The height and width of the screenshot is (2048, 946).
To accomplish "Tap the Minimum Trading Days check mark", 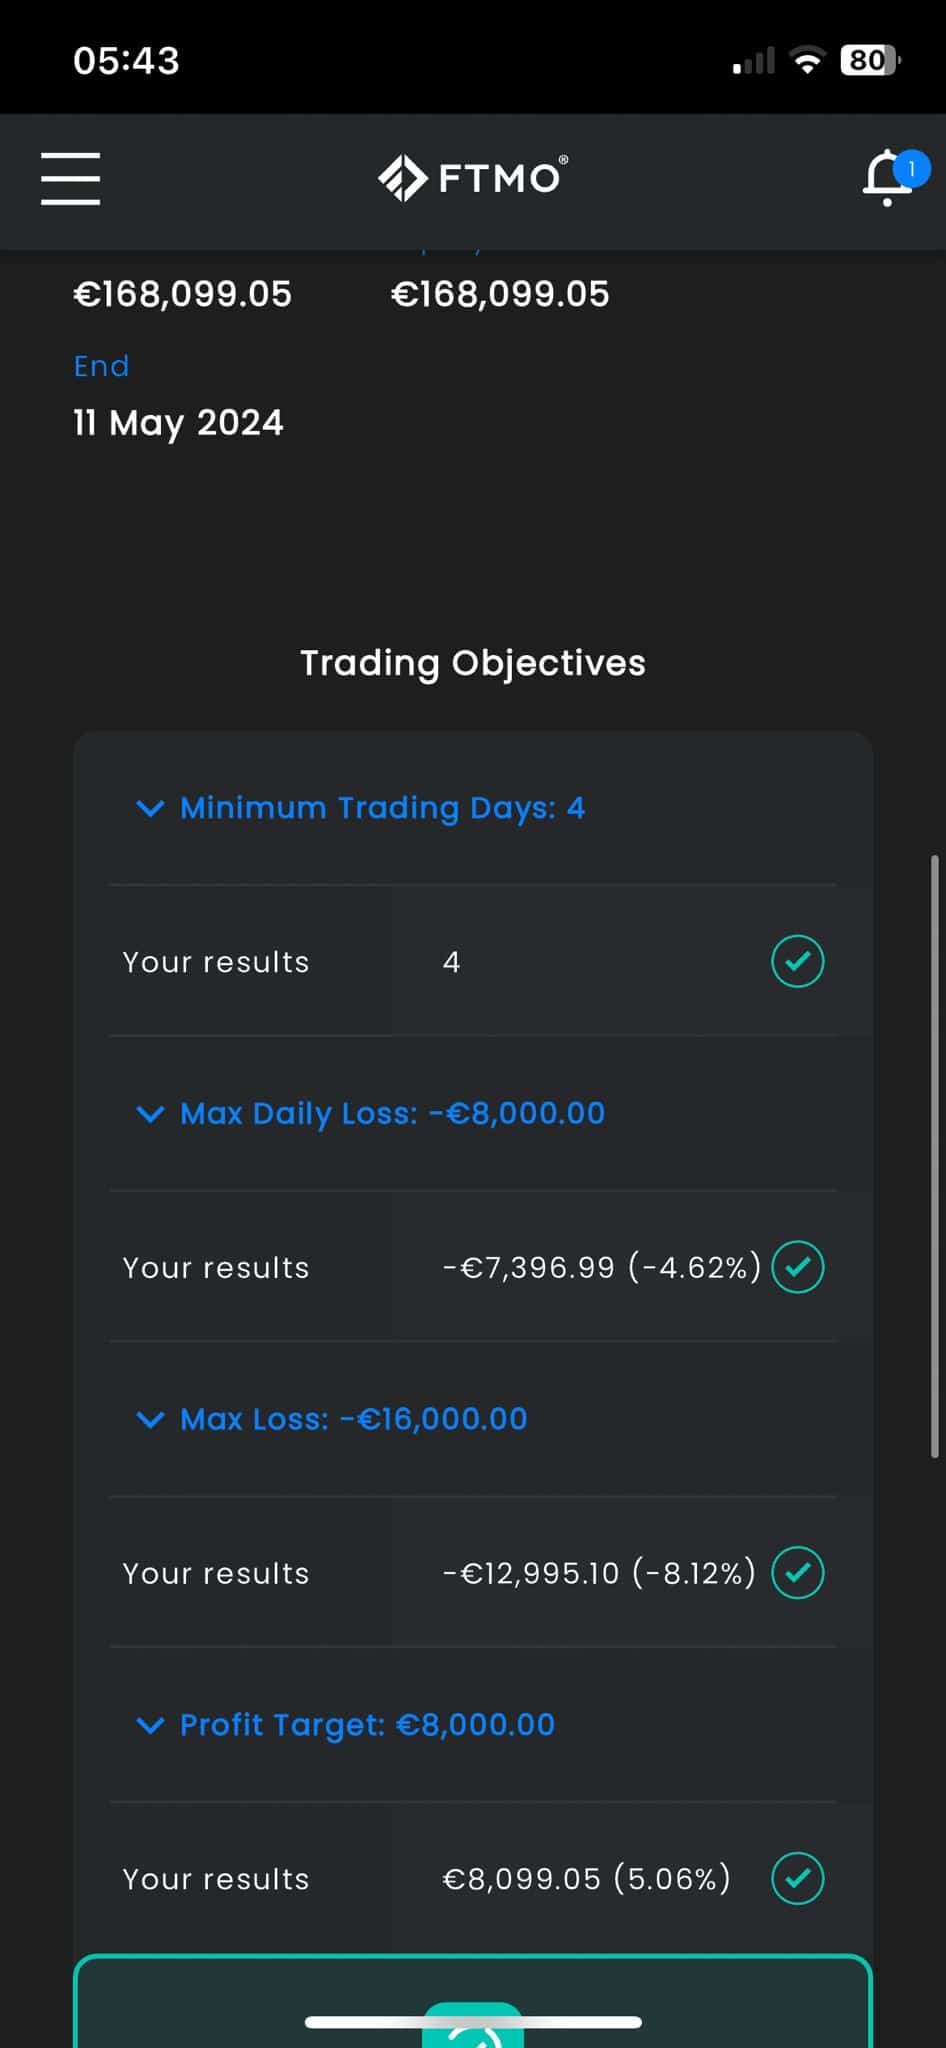I will click(798, 961).
